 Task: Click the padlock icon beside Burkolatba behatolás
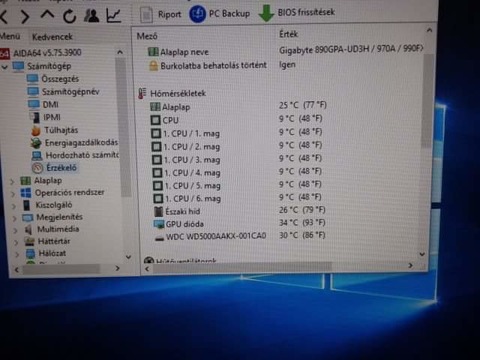(153, 66)
